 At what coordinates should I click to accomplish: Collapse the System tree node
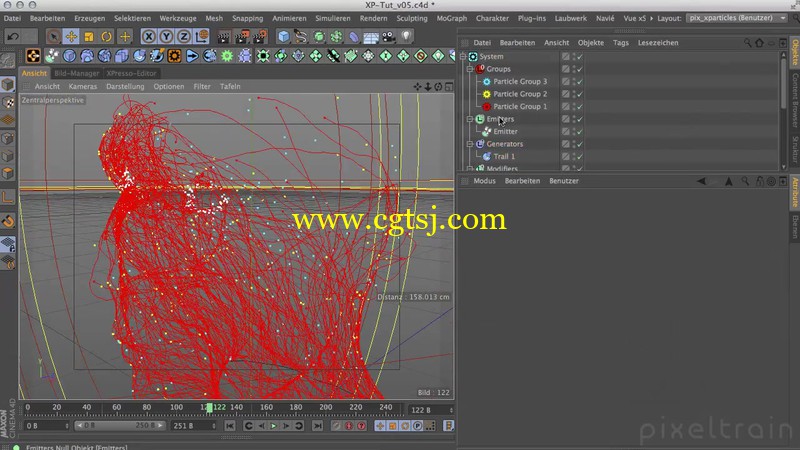[x=463, y=57]
